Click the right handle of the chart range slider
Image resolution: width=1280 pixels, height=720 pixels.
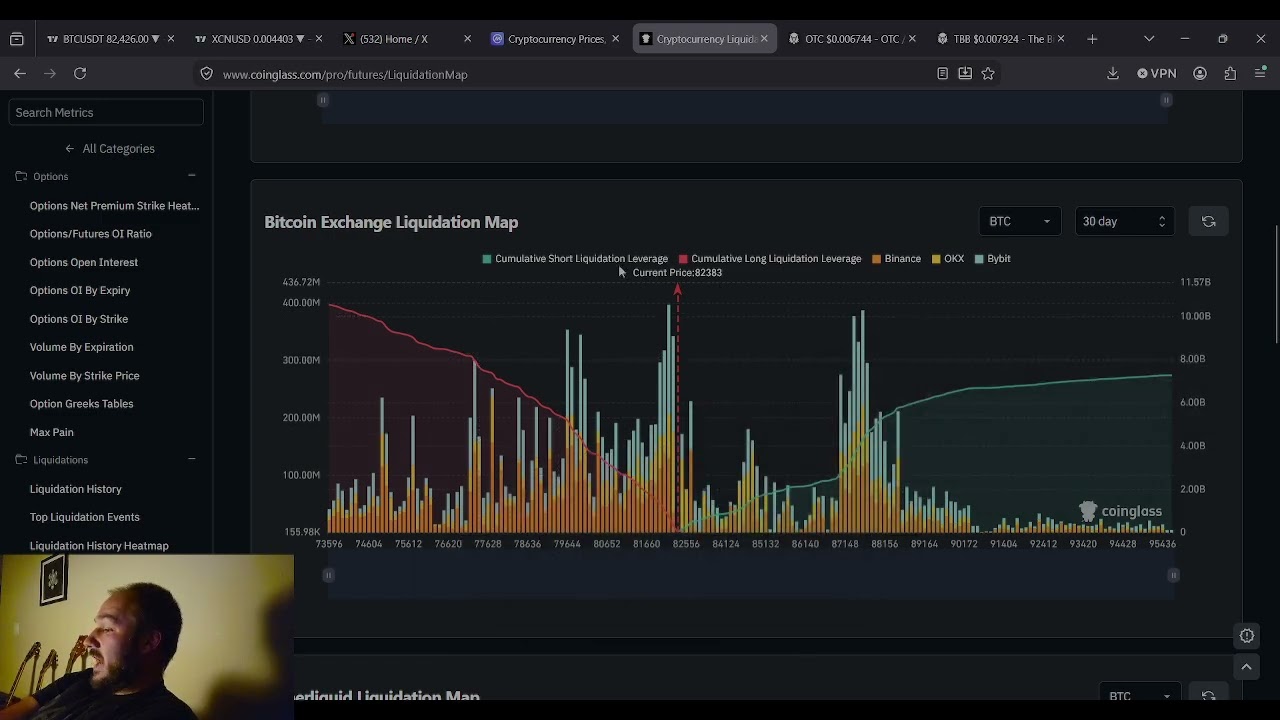1173,575
